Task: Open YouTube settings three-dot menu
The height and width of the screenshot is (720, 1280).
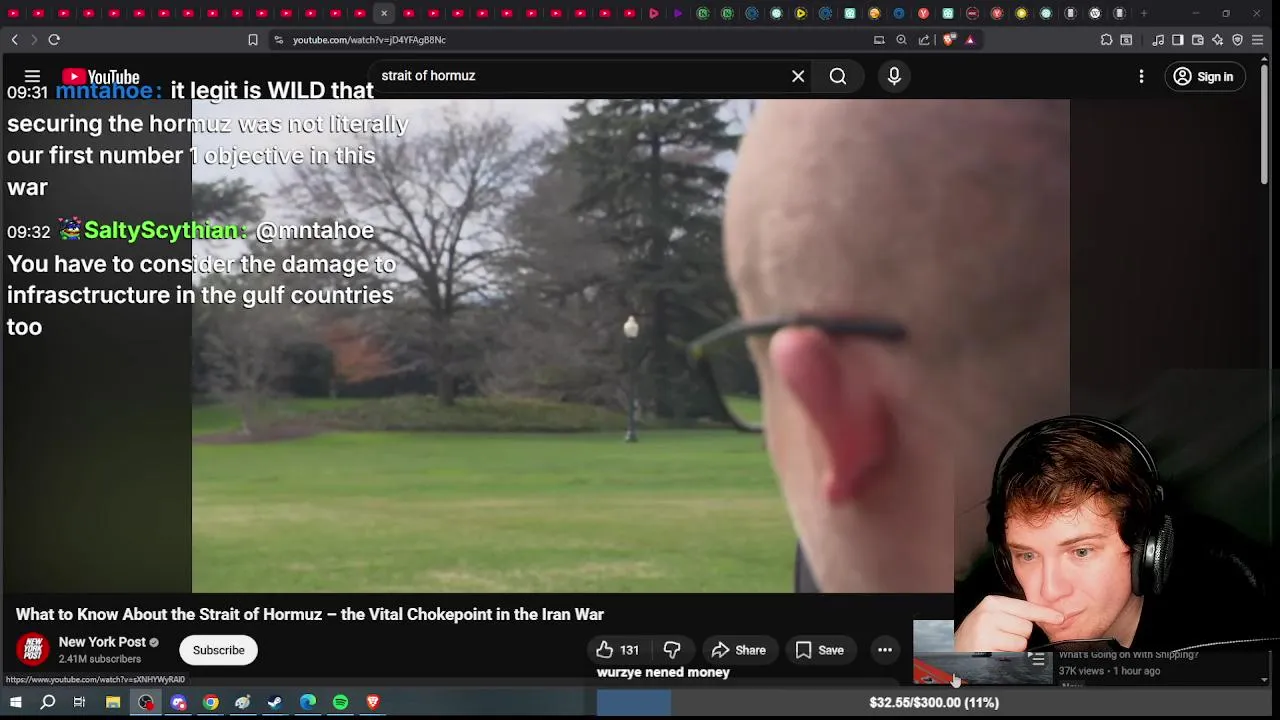Action: 1141,76
